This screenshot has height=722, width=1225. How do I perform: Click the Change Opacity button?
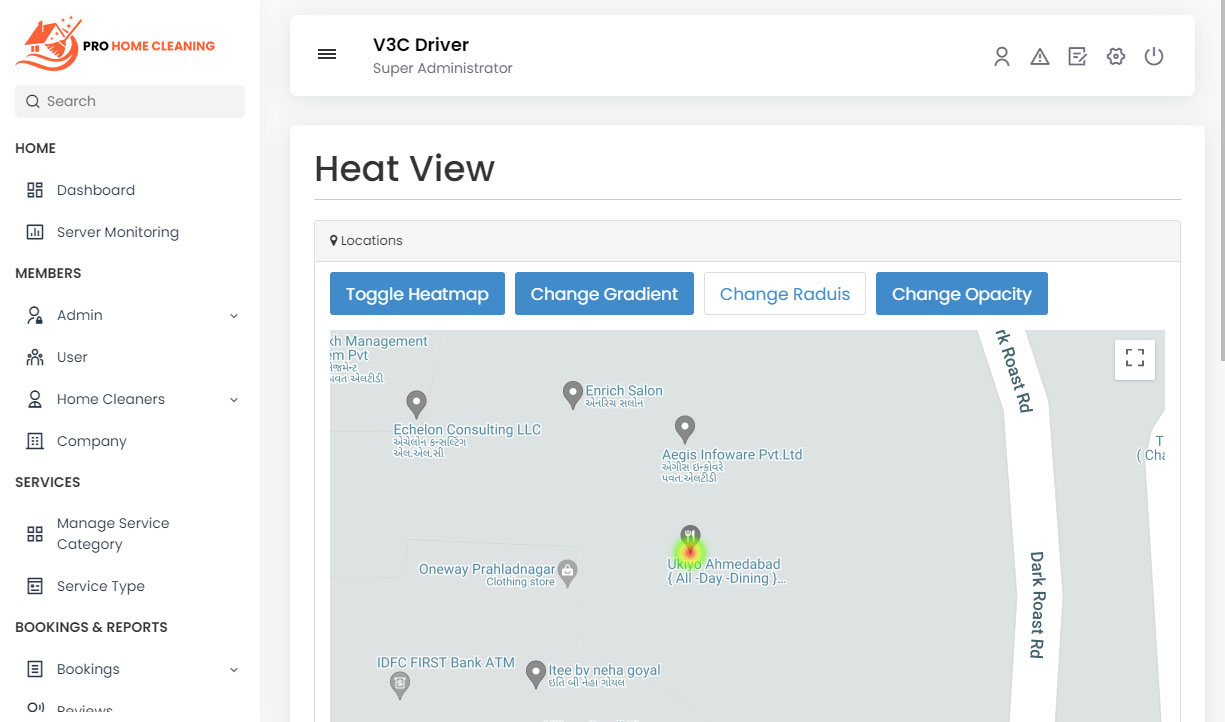961,294
